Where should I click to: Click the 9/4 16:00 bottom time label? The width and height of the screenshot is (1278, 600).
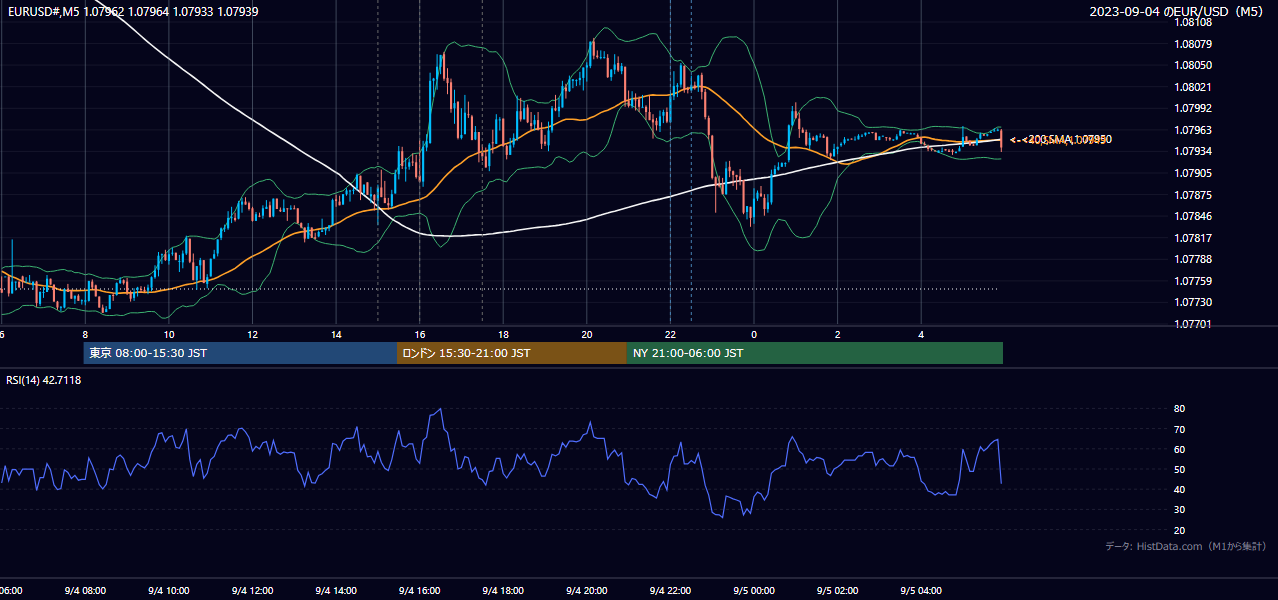[x=419, y=591]
